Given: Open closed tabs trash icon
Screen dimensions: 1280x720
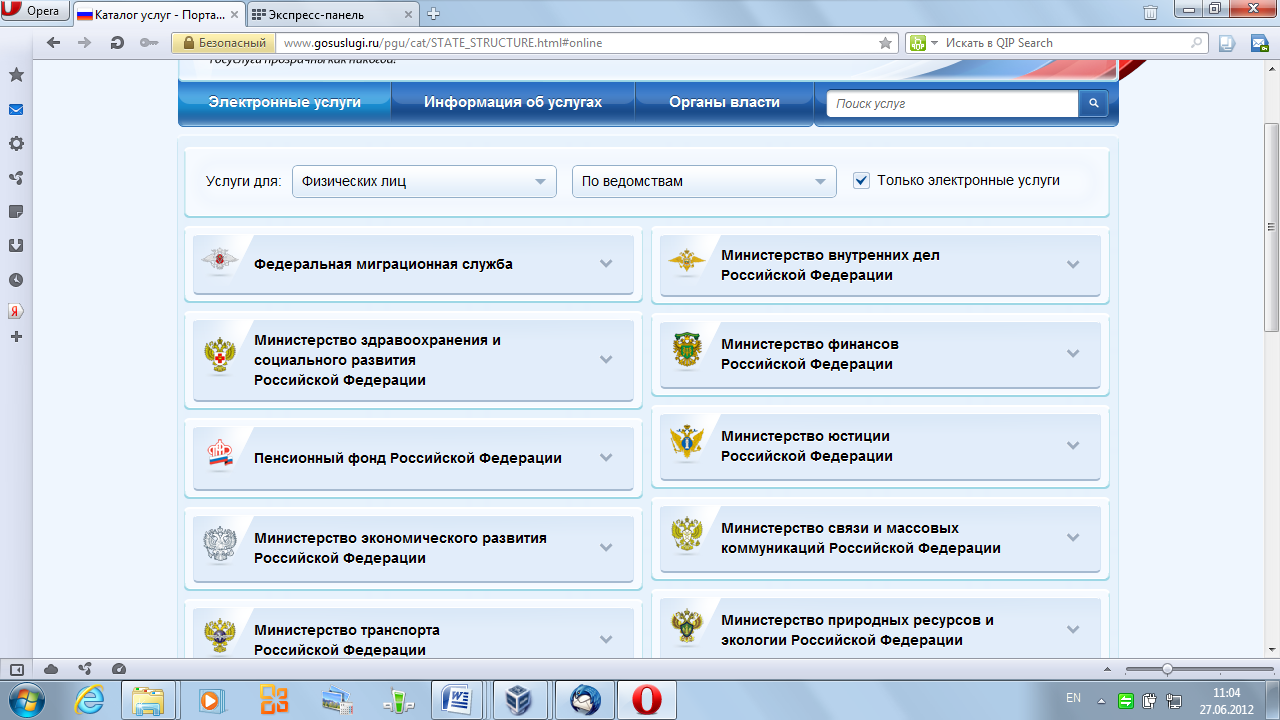Looking at the screenshot, I should (x=1151, y=13).
